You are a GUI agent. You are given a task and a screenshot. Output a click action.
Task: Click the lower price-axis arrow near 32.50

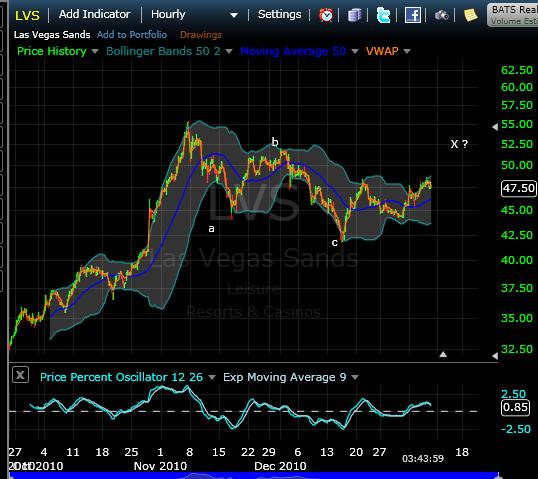click(x=495, y=356)
